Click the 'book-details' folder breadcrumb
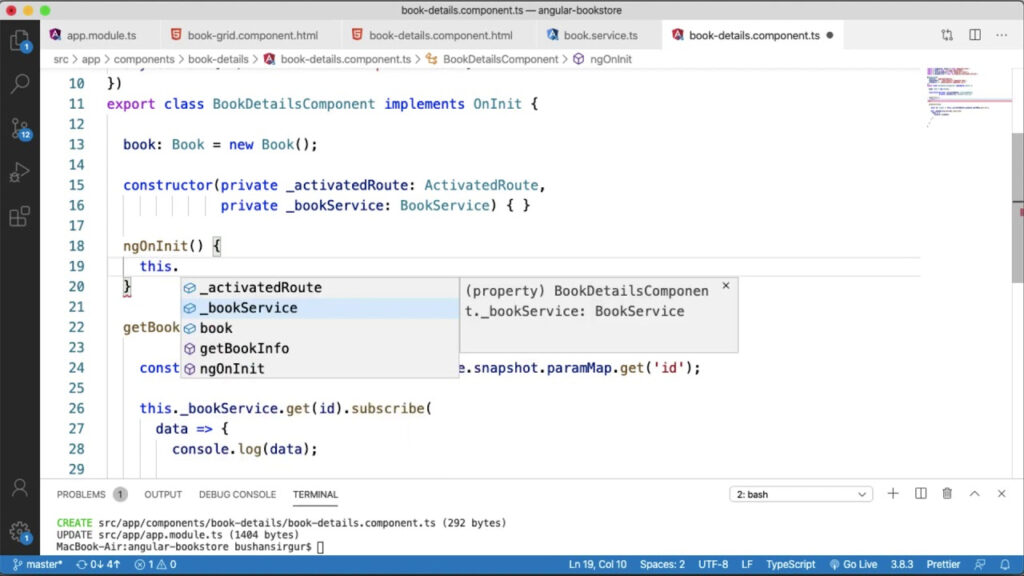The height and width of the screenshot is (576, 1024). tap(218, 59)
